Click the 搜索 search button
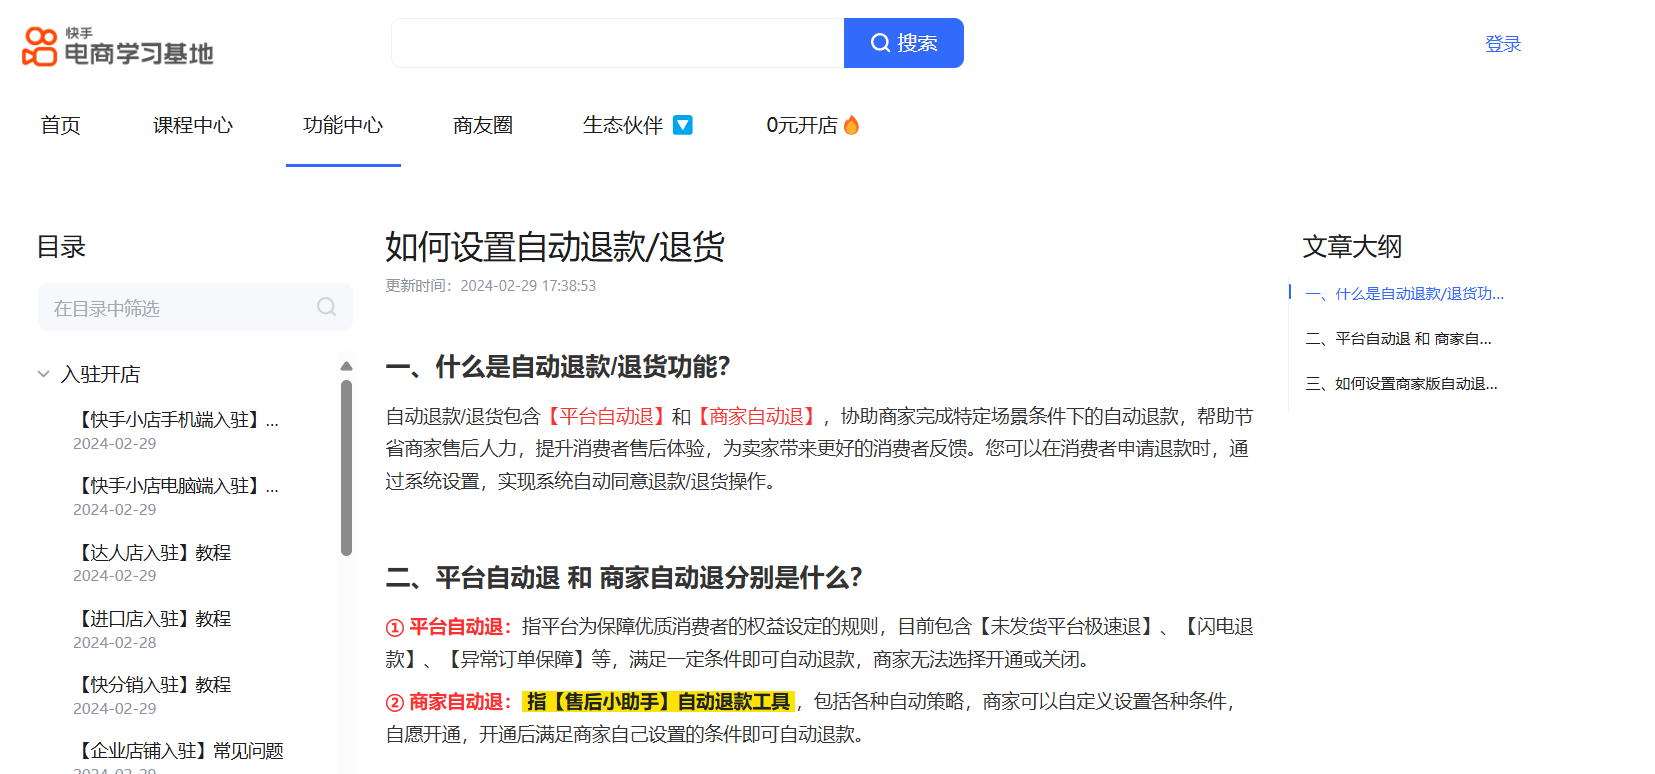 [904, 43]
